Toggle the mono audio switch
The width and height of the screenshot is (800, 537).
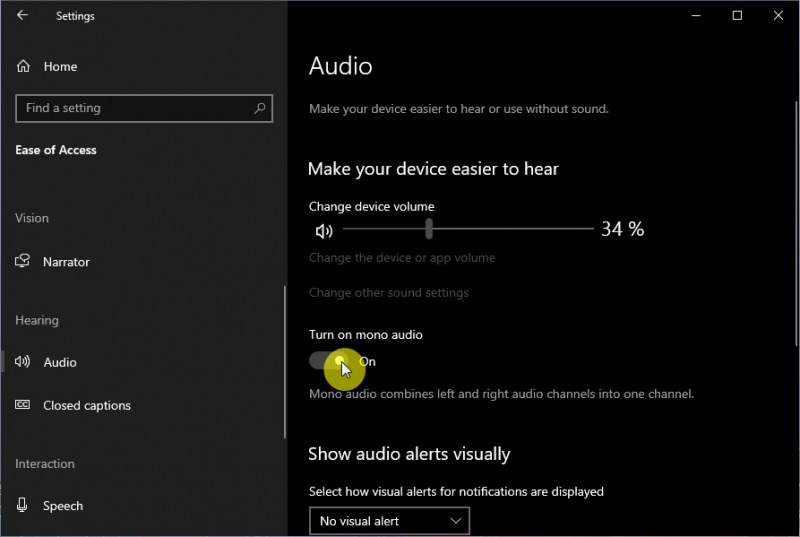point(329,361)
